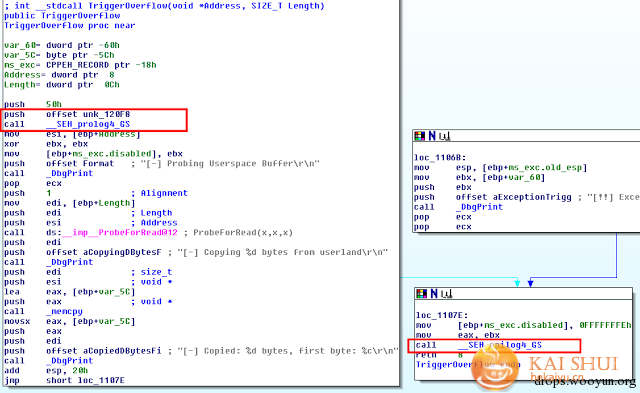Select the 'Address= dword ptr 8' declaration

point(59,75)
